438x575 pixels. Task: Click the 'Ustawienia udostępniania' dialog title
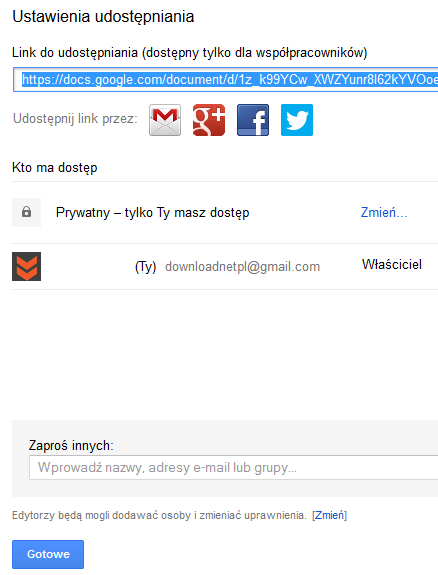[103, 17]
